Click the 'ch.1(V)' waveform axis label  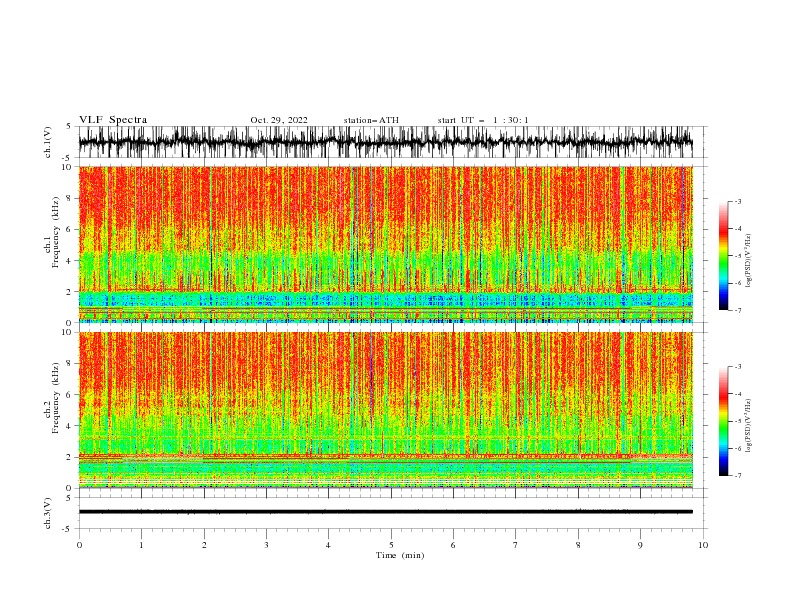click(x=48, y=142)
